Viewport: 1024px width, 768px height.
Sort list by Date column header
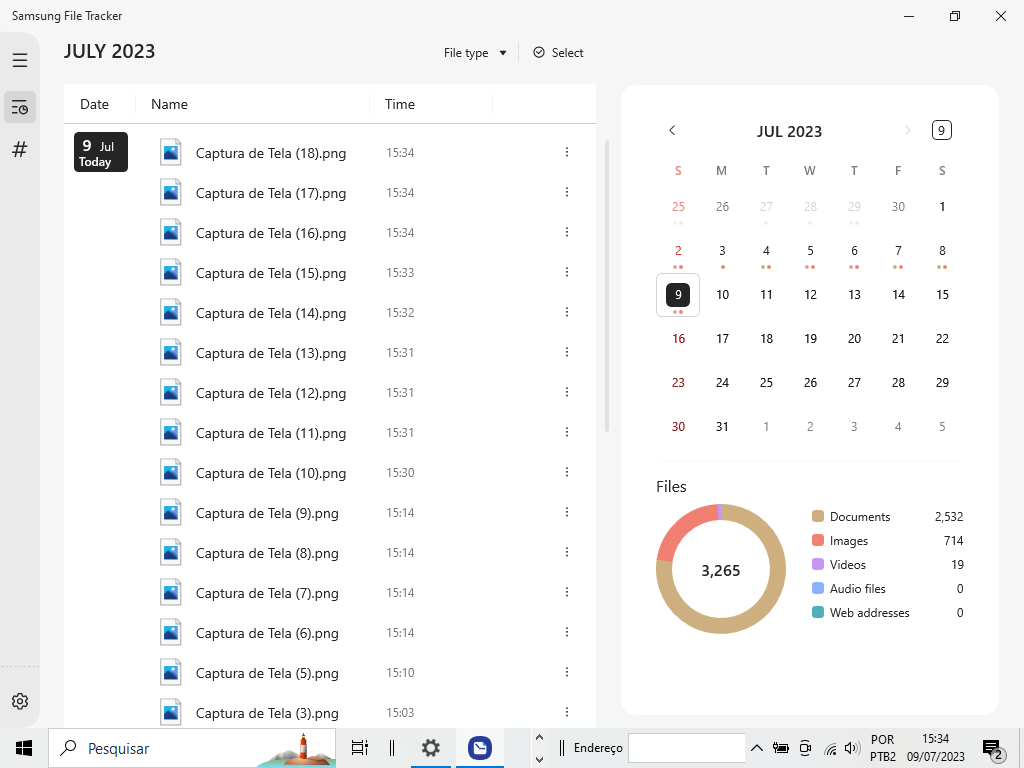tap(95, 104)
